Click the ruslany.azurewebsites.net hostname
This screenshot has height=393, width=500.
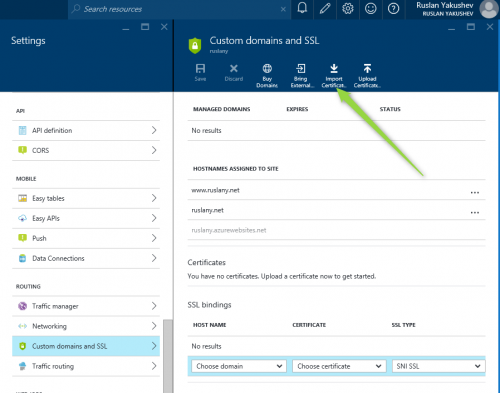[229, 230]
